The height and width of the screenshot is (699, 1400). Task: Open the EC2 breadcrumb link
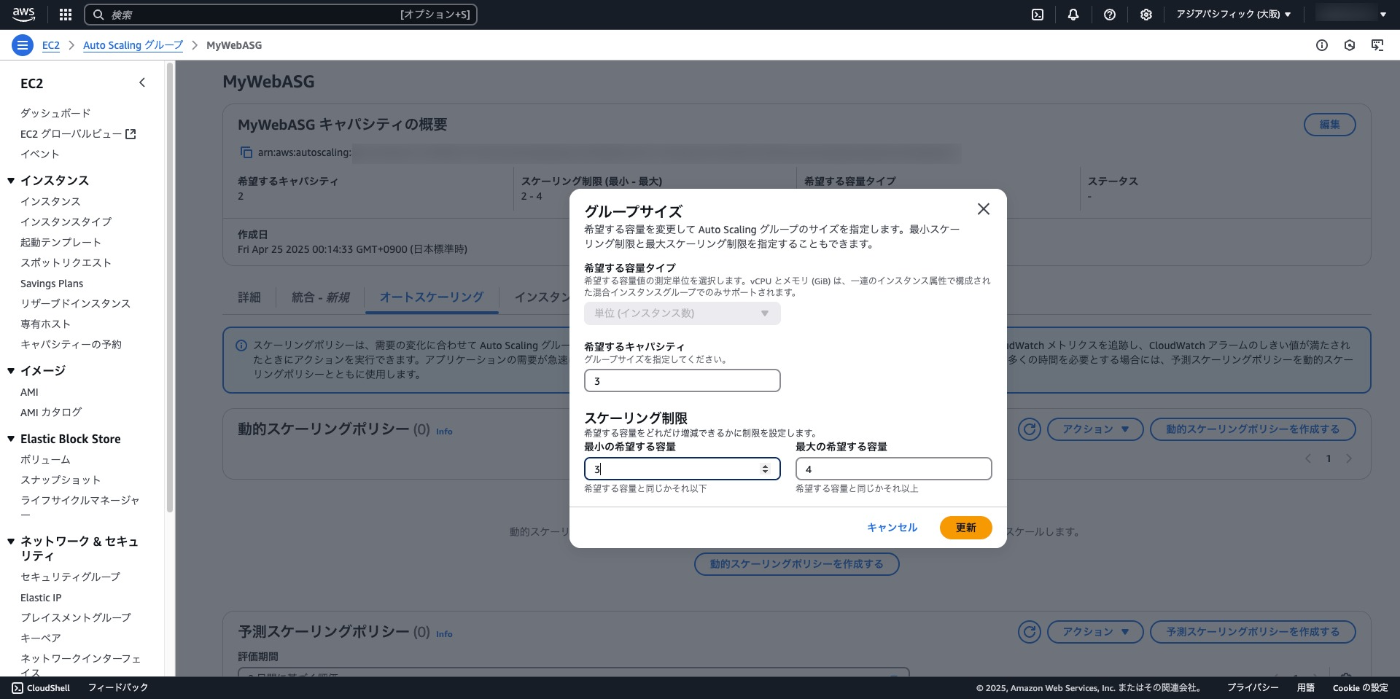(51, 46)
